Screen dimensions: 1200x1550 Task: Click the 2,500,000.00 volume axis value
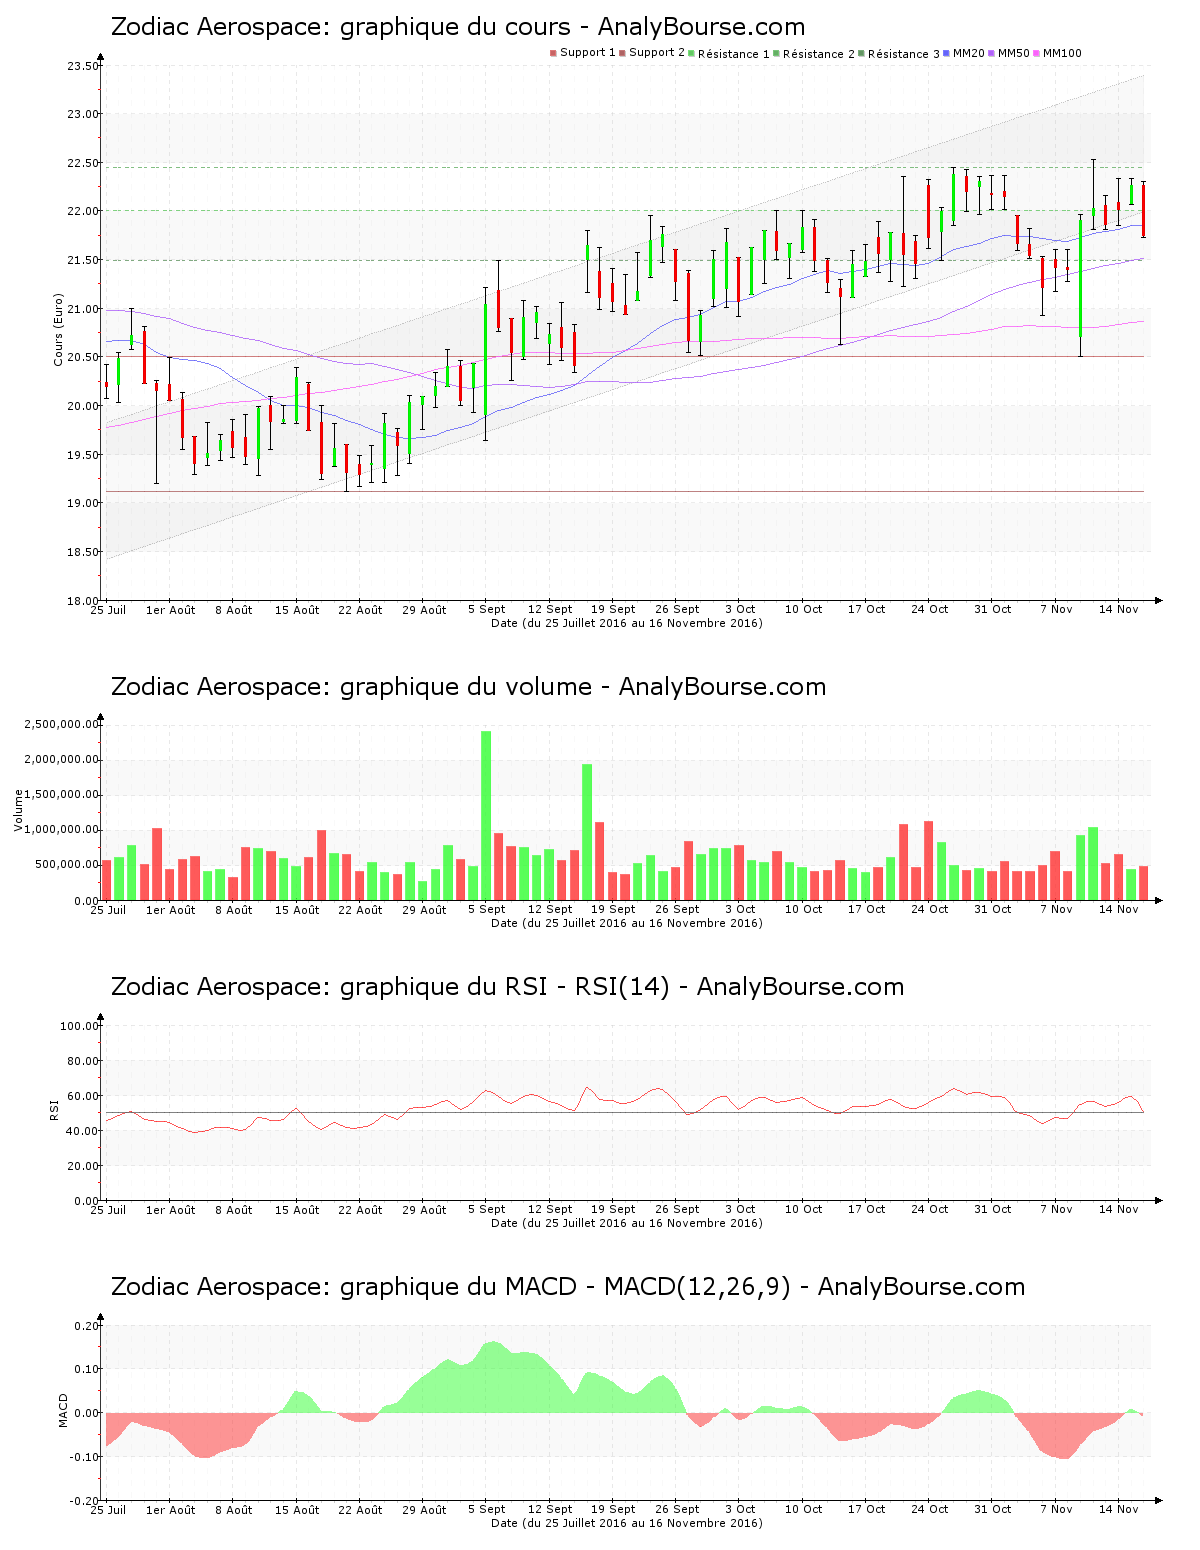[62, 724]
